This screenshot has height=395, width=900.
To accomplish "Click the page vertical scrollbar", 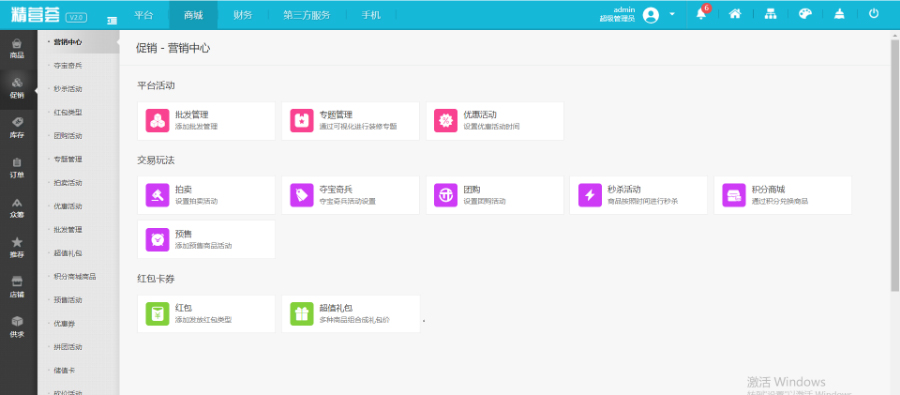I will (x=895, y=166).
